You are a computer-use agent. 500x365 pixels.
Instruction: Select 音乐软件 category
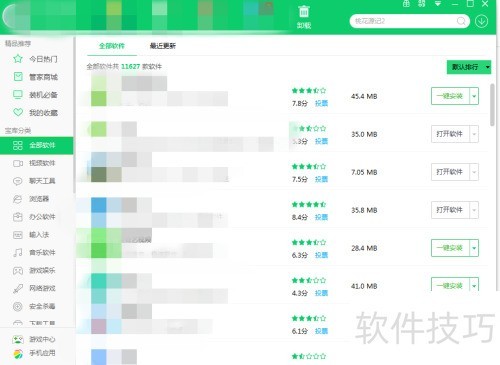34,253
